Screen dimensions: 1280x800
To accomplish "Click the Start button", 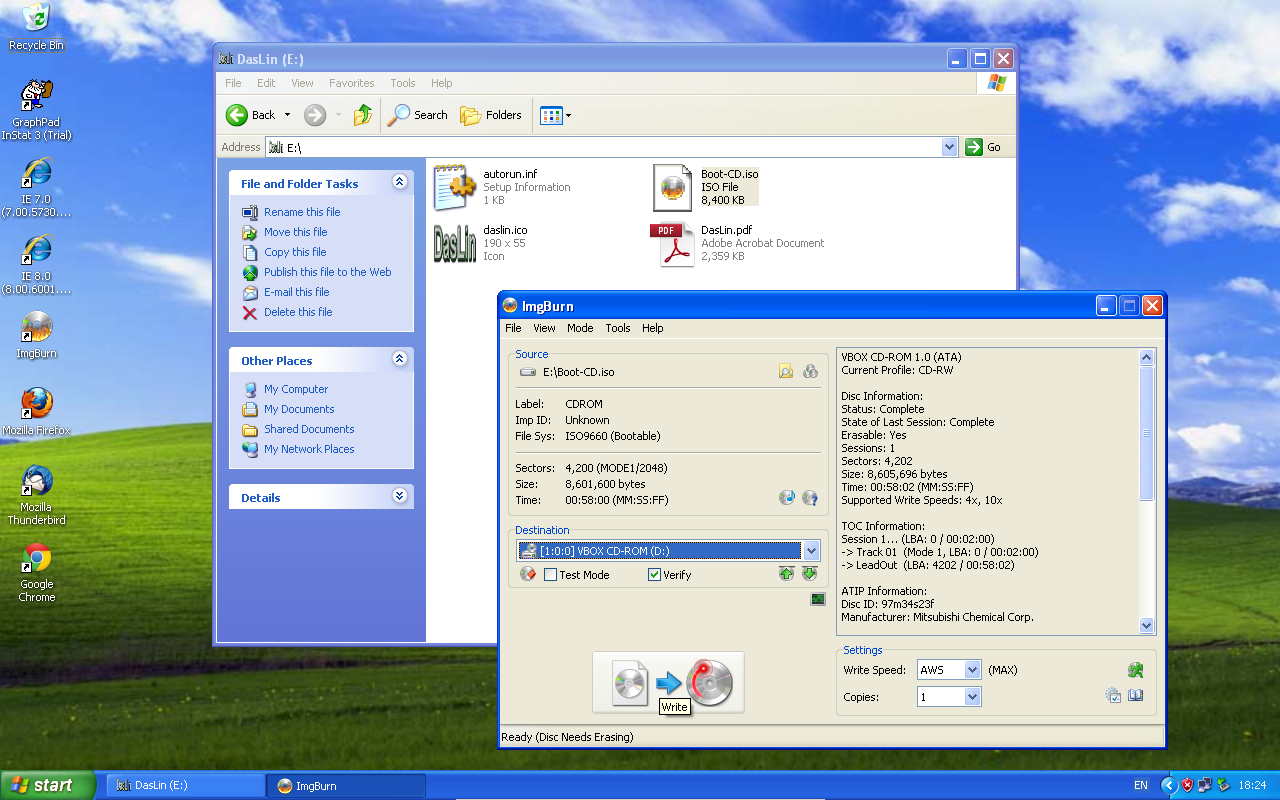I will pos(48,785).
